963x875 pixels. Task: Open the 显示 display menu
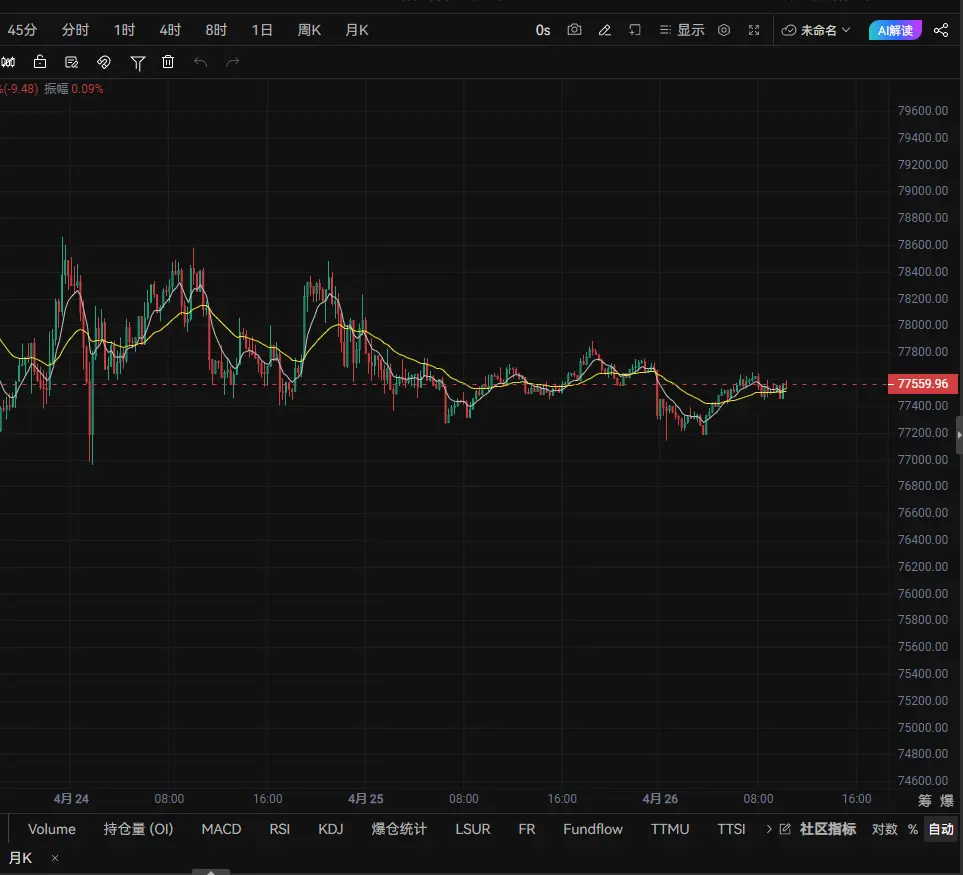682,30
